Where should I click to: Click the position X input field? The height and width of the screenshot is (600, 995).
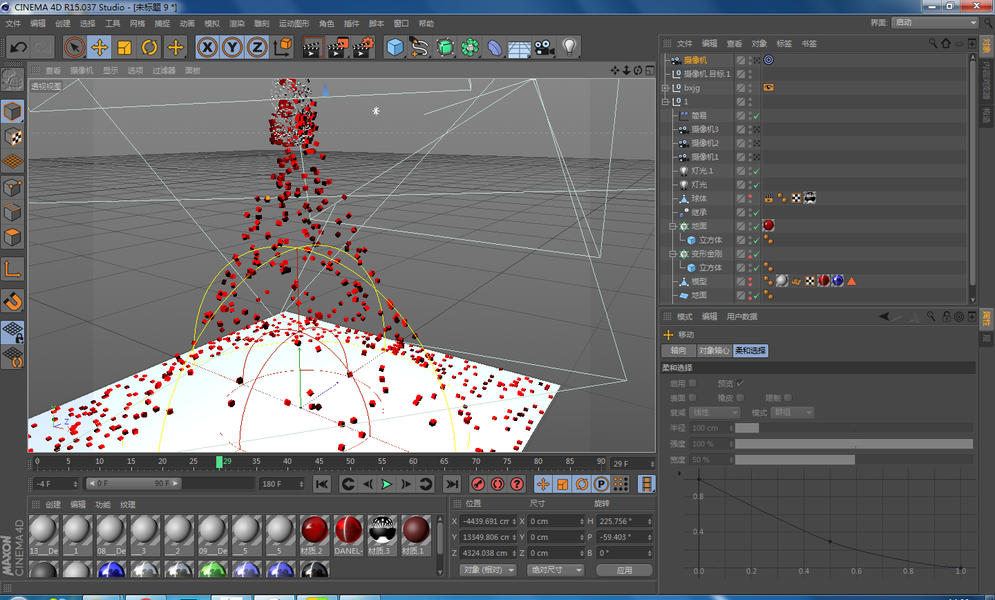click(487, 521)
